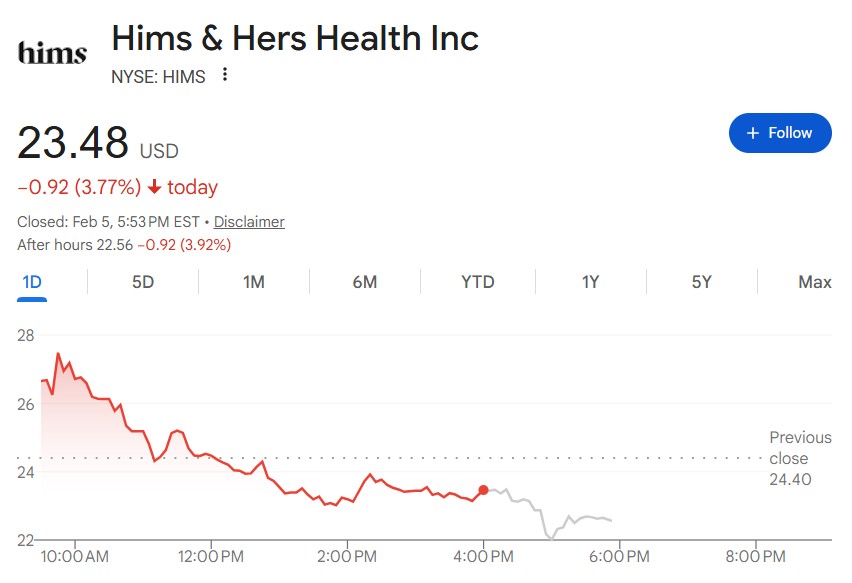Click the NYSE: HIMS ticker label

tap(158, 76)
